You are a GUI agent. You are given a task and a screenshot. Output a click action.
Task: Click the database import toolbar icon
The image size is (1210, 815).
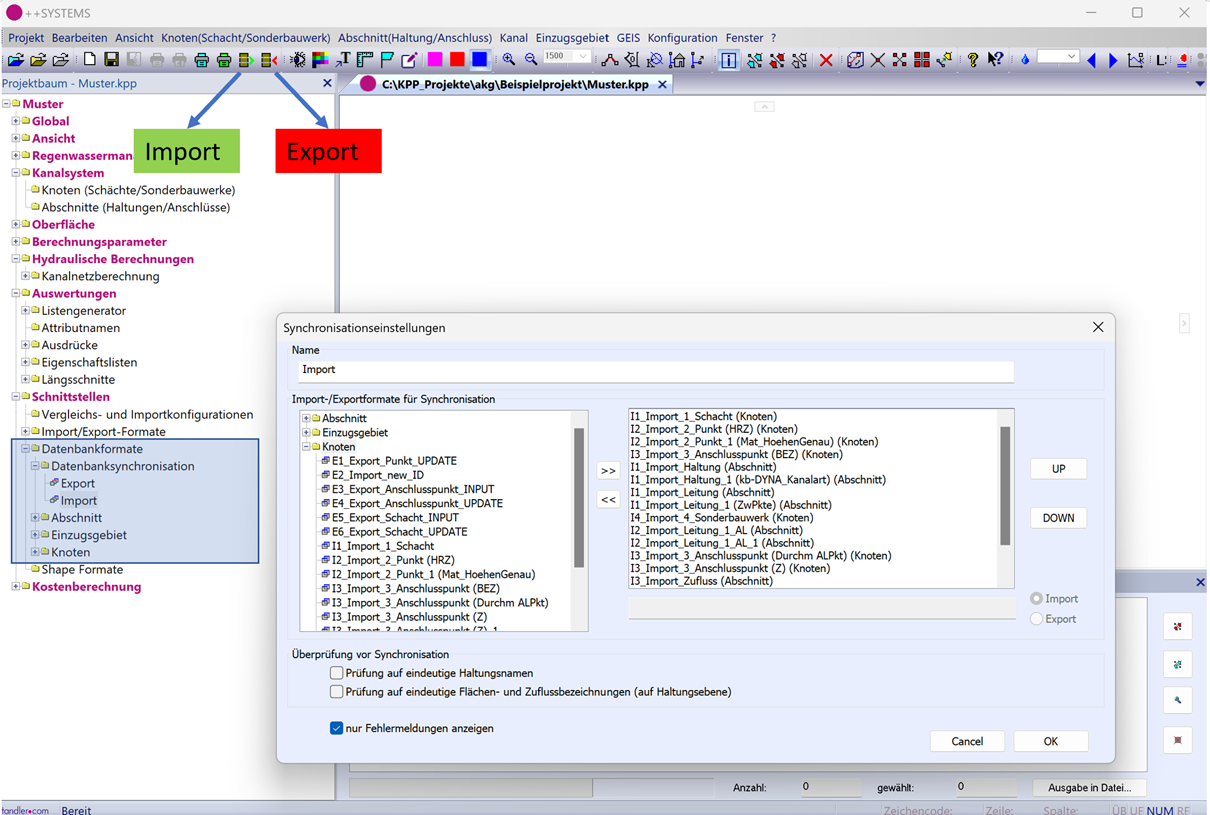(x=246, y=61)
